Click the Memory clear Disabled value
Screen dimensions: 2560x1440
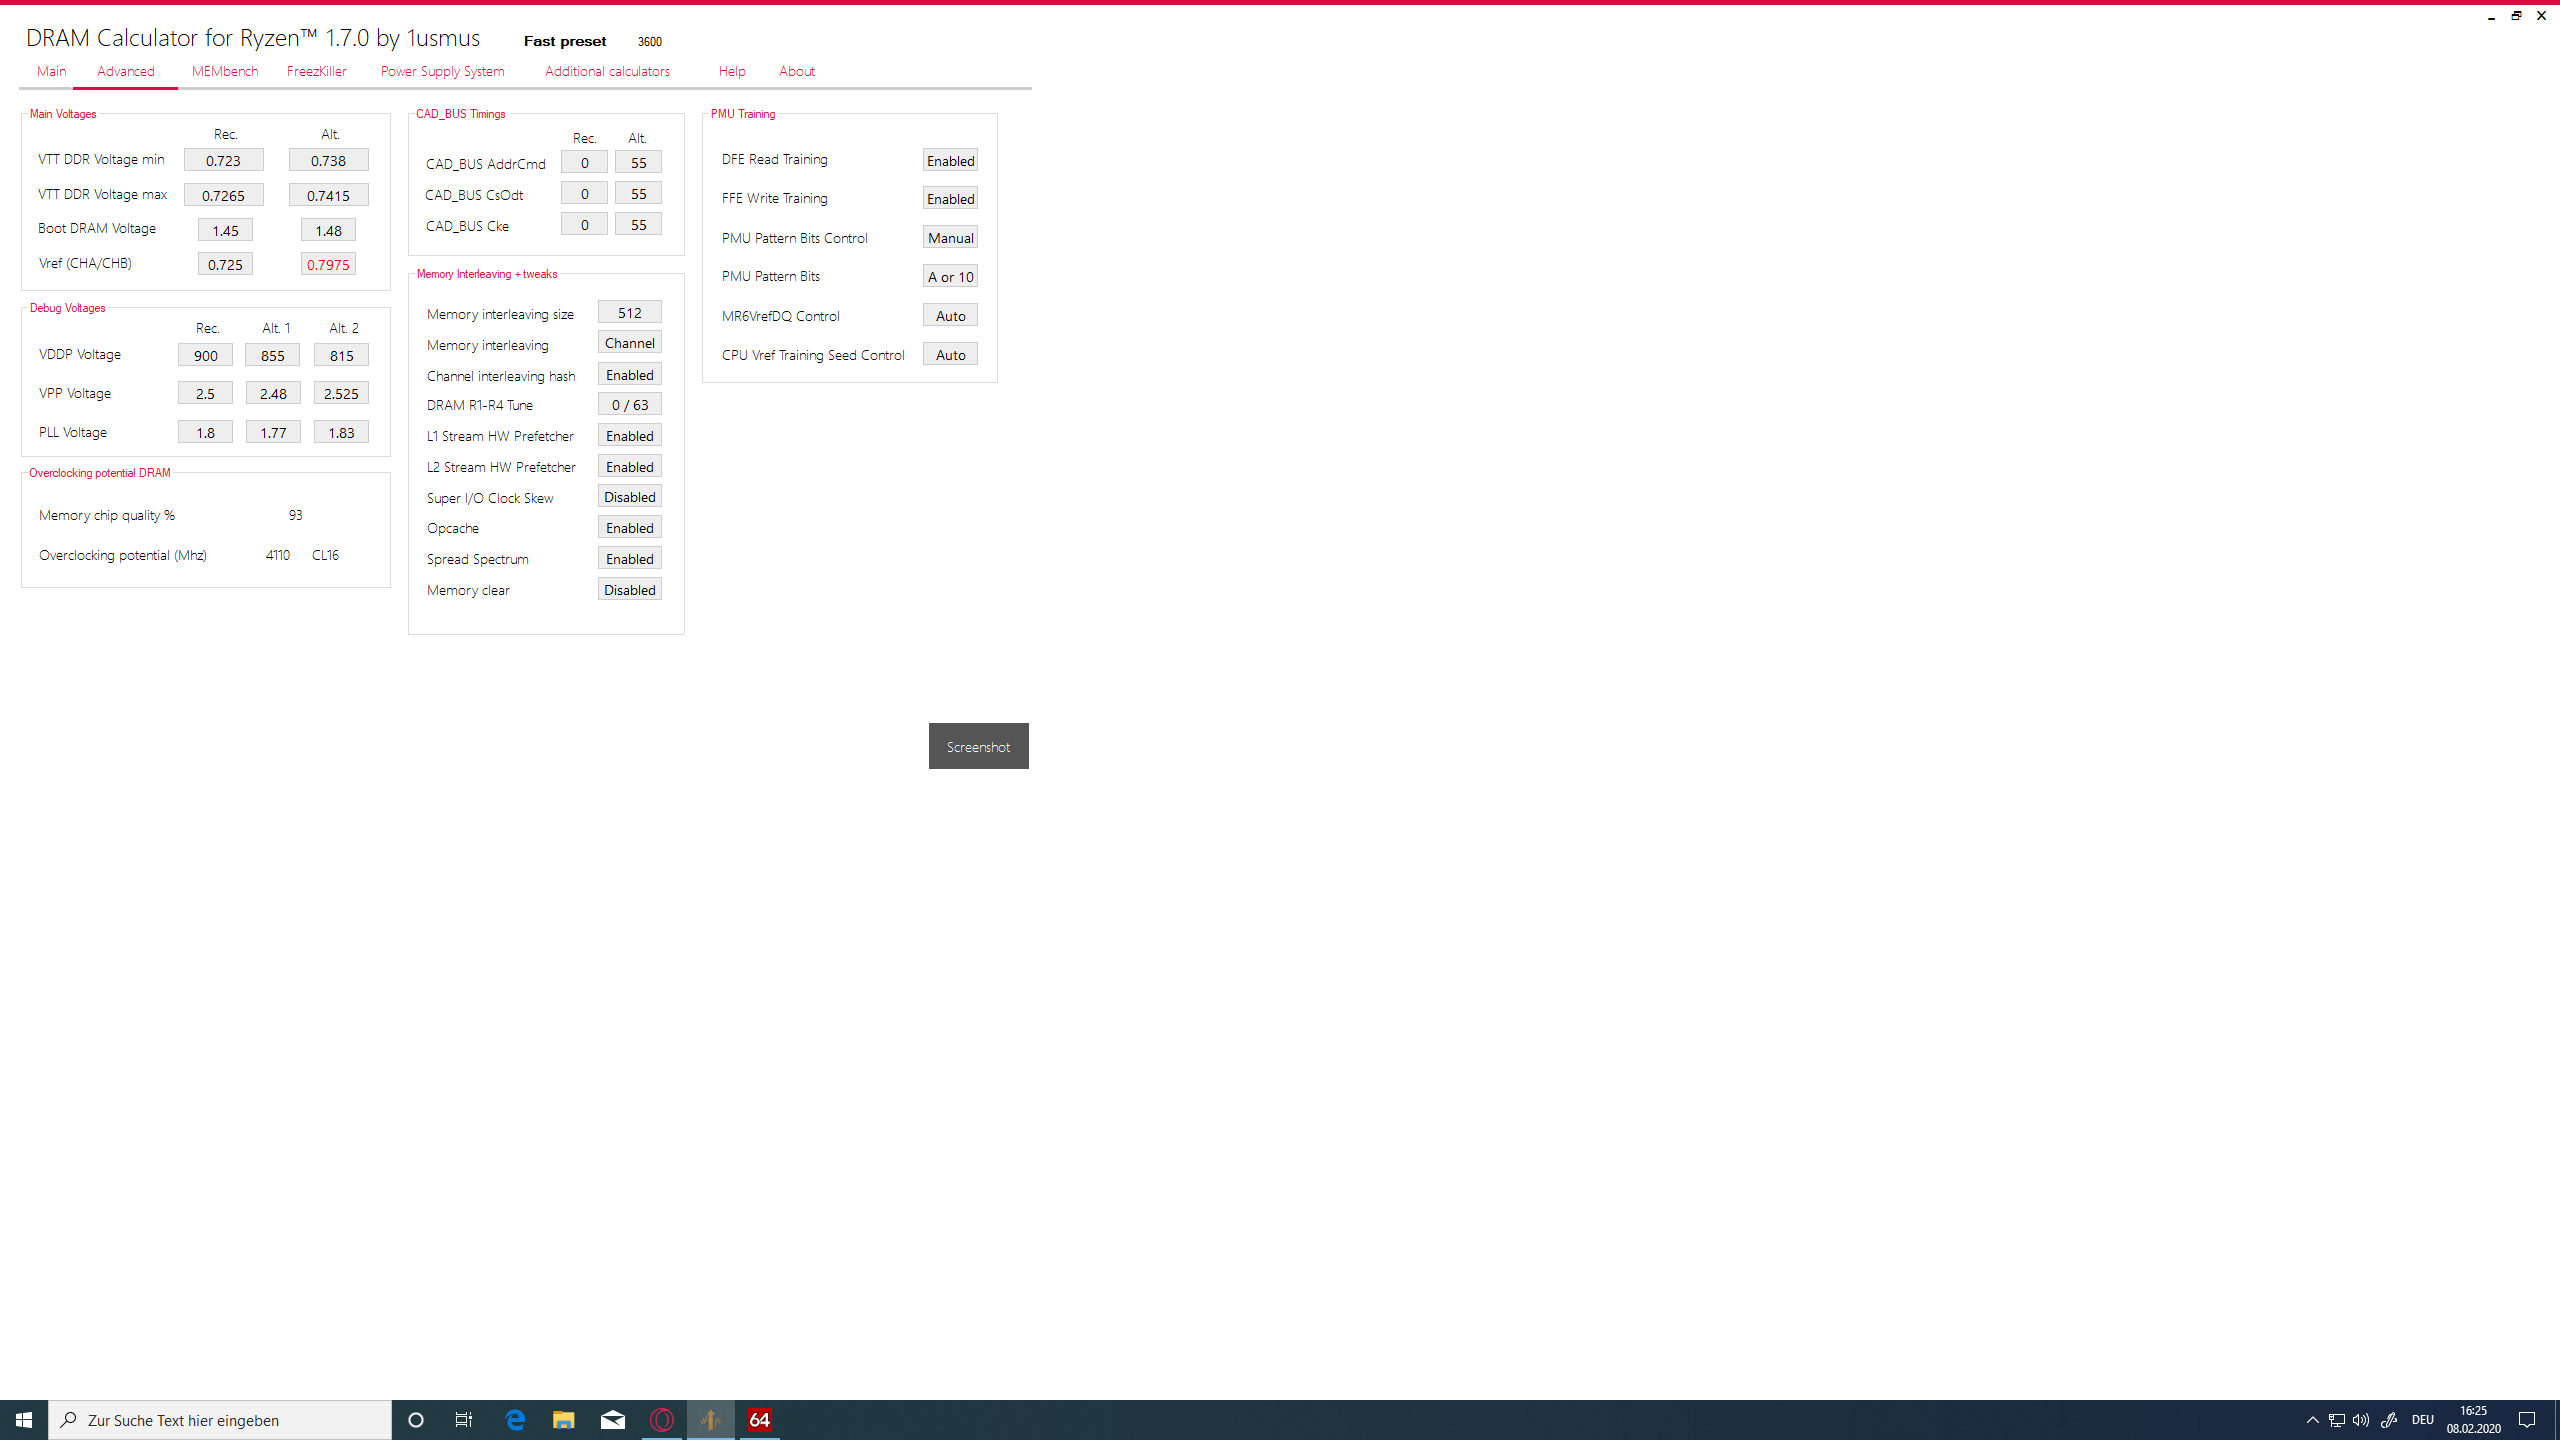click(x=629, y=590)
